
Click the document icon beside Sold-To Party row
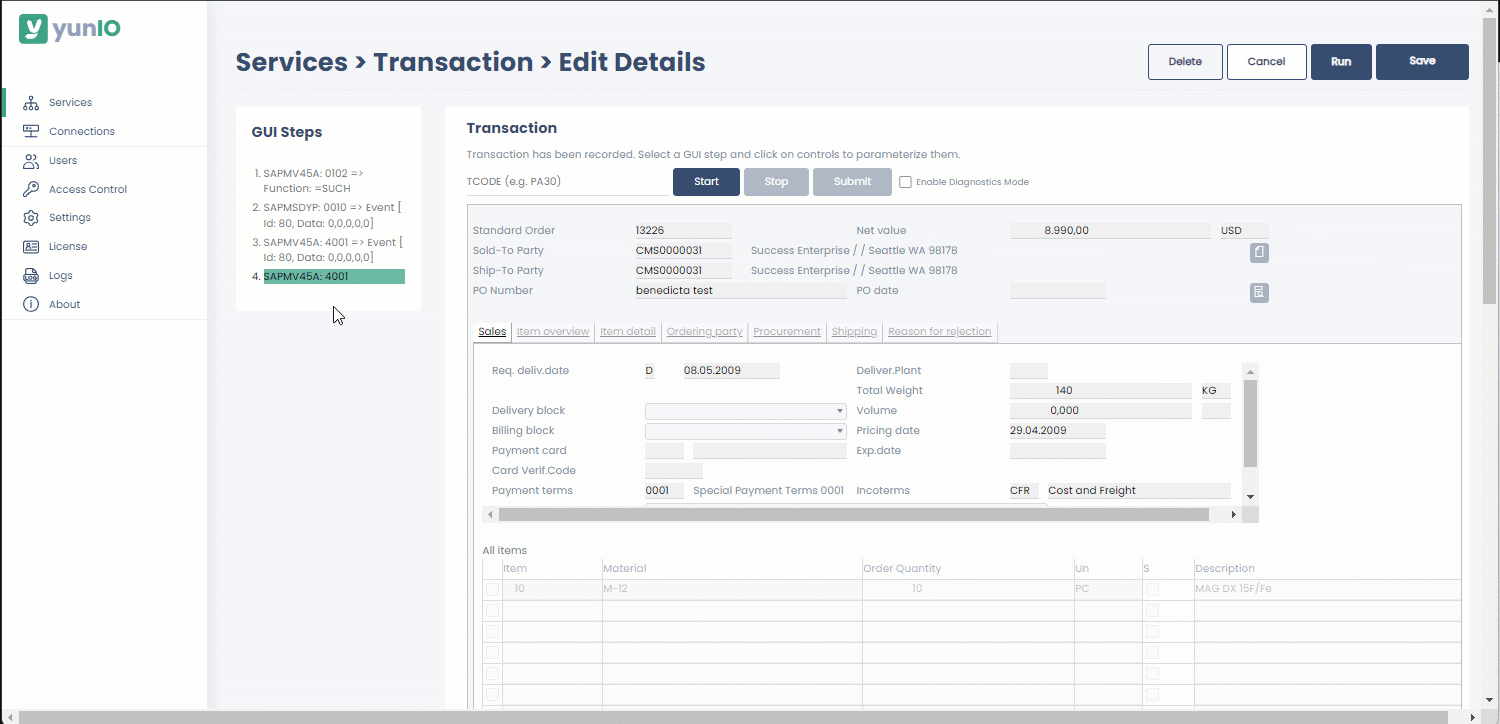(x=1259, y=253)
